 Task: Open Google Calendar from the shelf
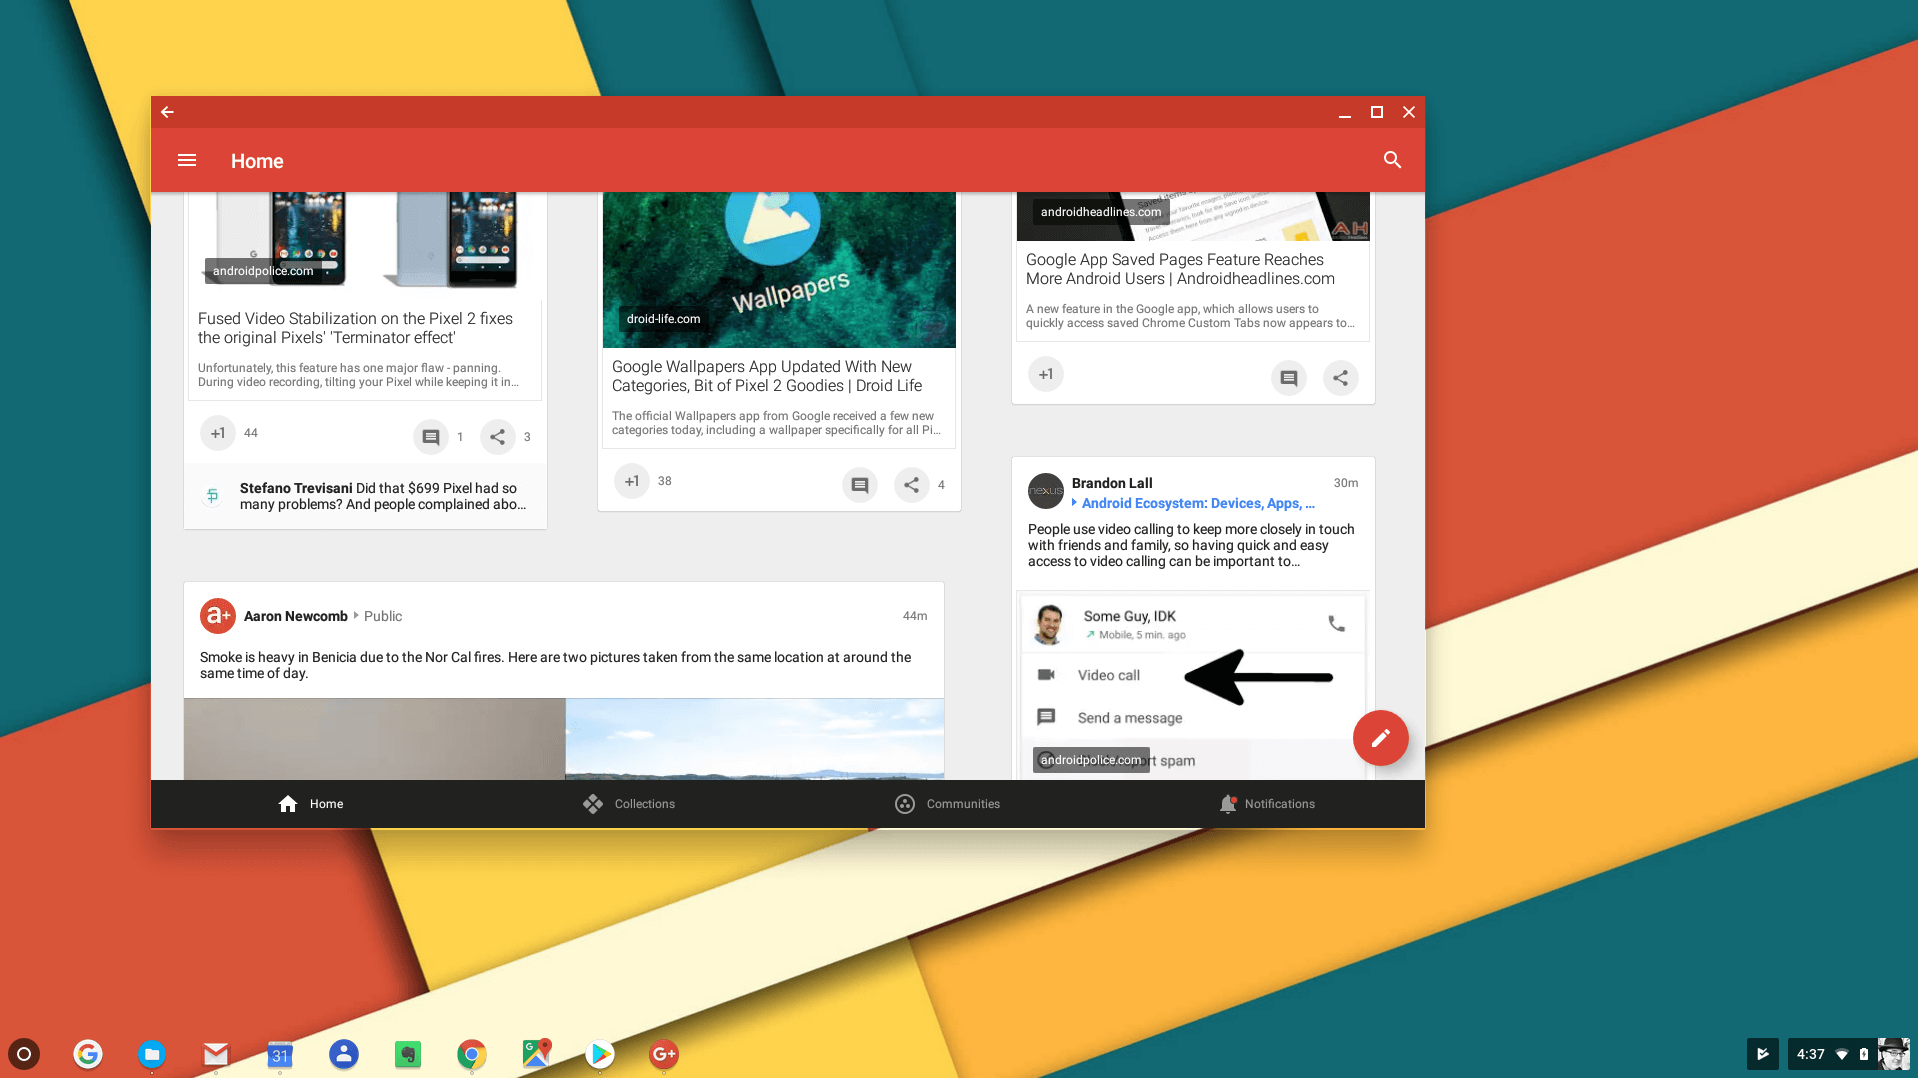(x=280, y=1054)
